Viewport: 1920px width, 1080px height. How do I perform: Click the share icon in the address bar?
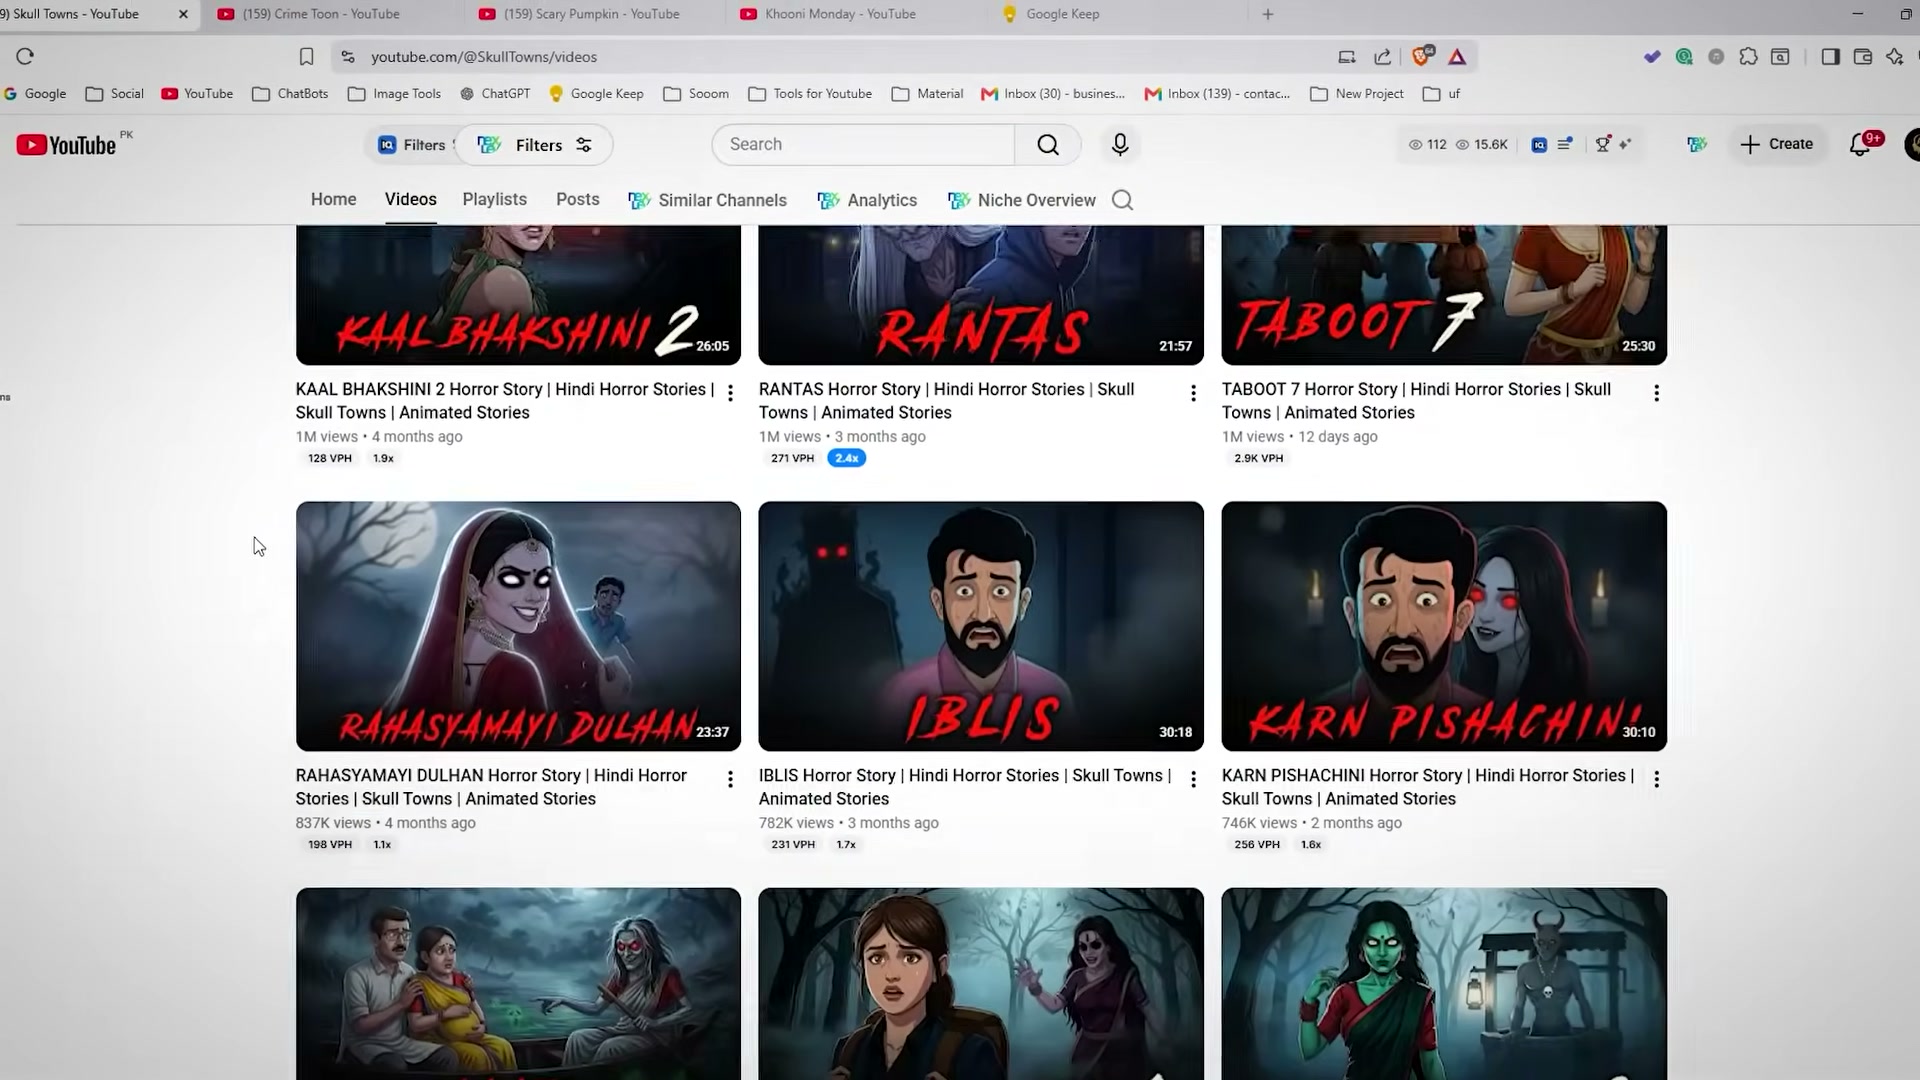click(1383, 57)
